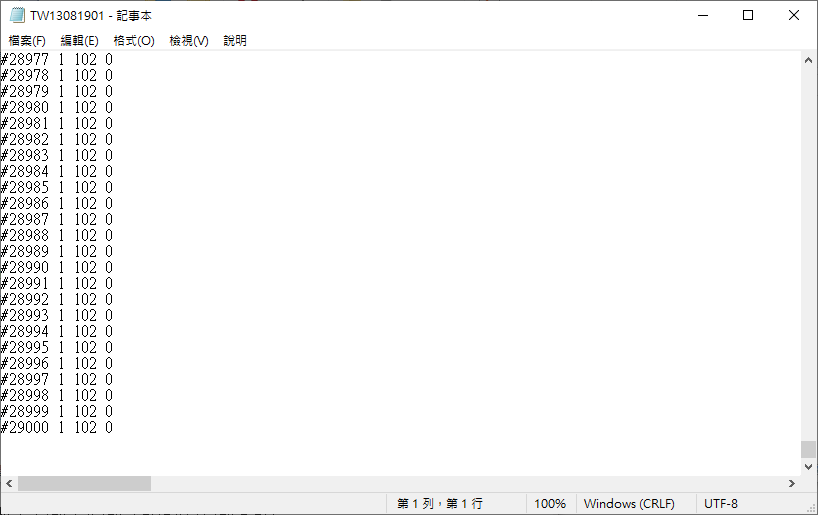Click the title text TW13081901 - 記事本
The height and width of the screenshot is (515, 818).
click(x=91, y=16)
